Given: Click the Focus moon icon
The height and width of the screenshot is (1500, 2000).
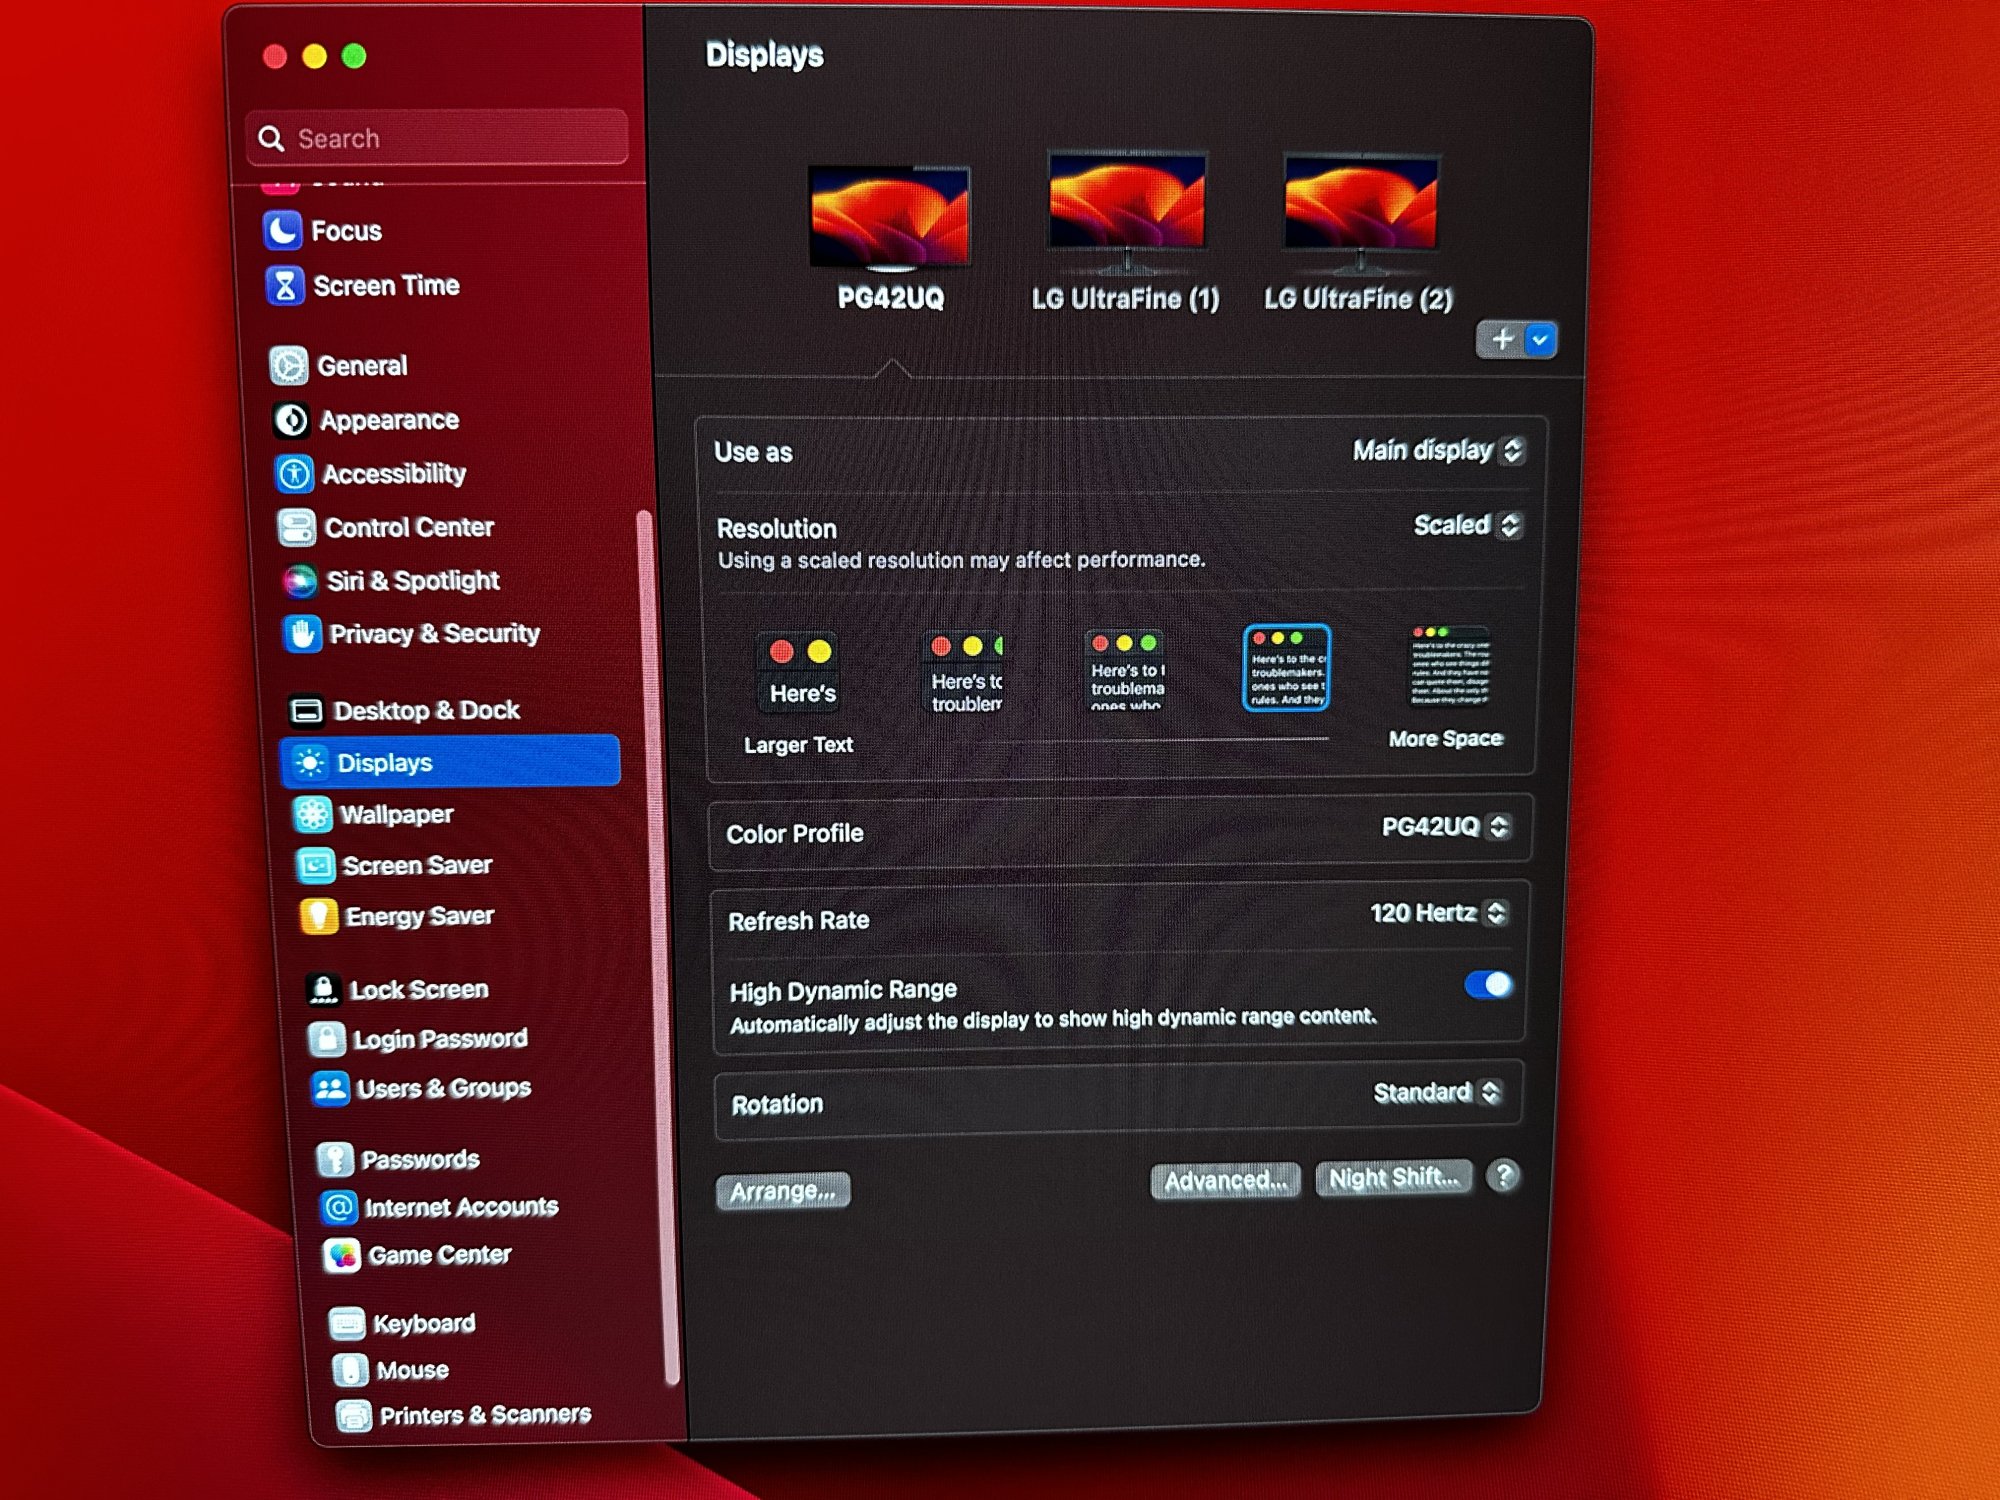Looking at the screenshot, I should 282,231.
